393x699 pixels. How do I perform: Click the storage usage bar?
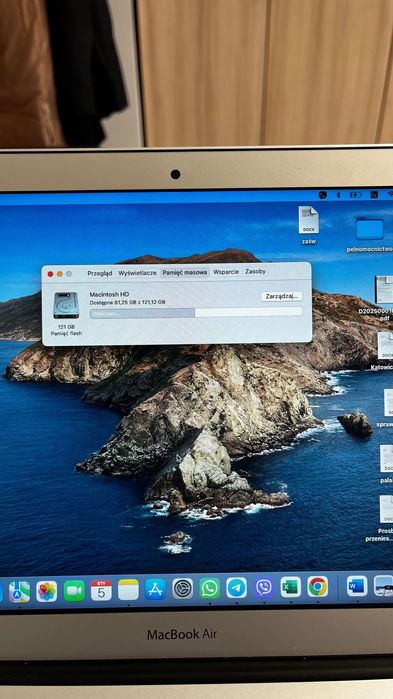click(x=196, y=312)
